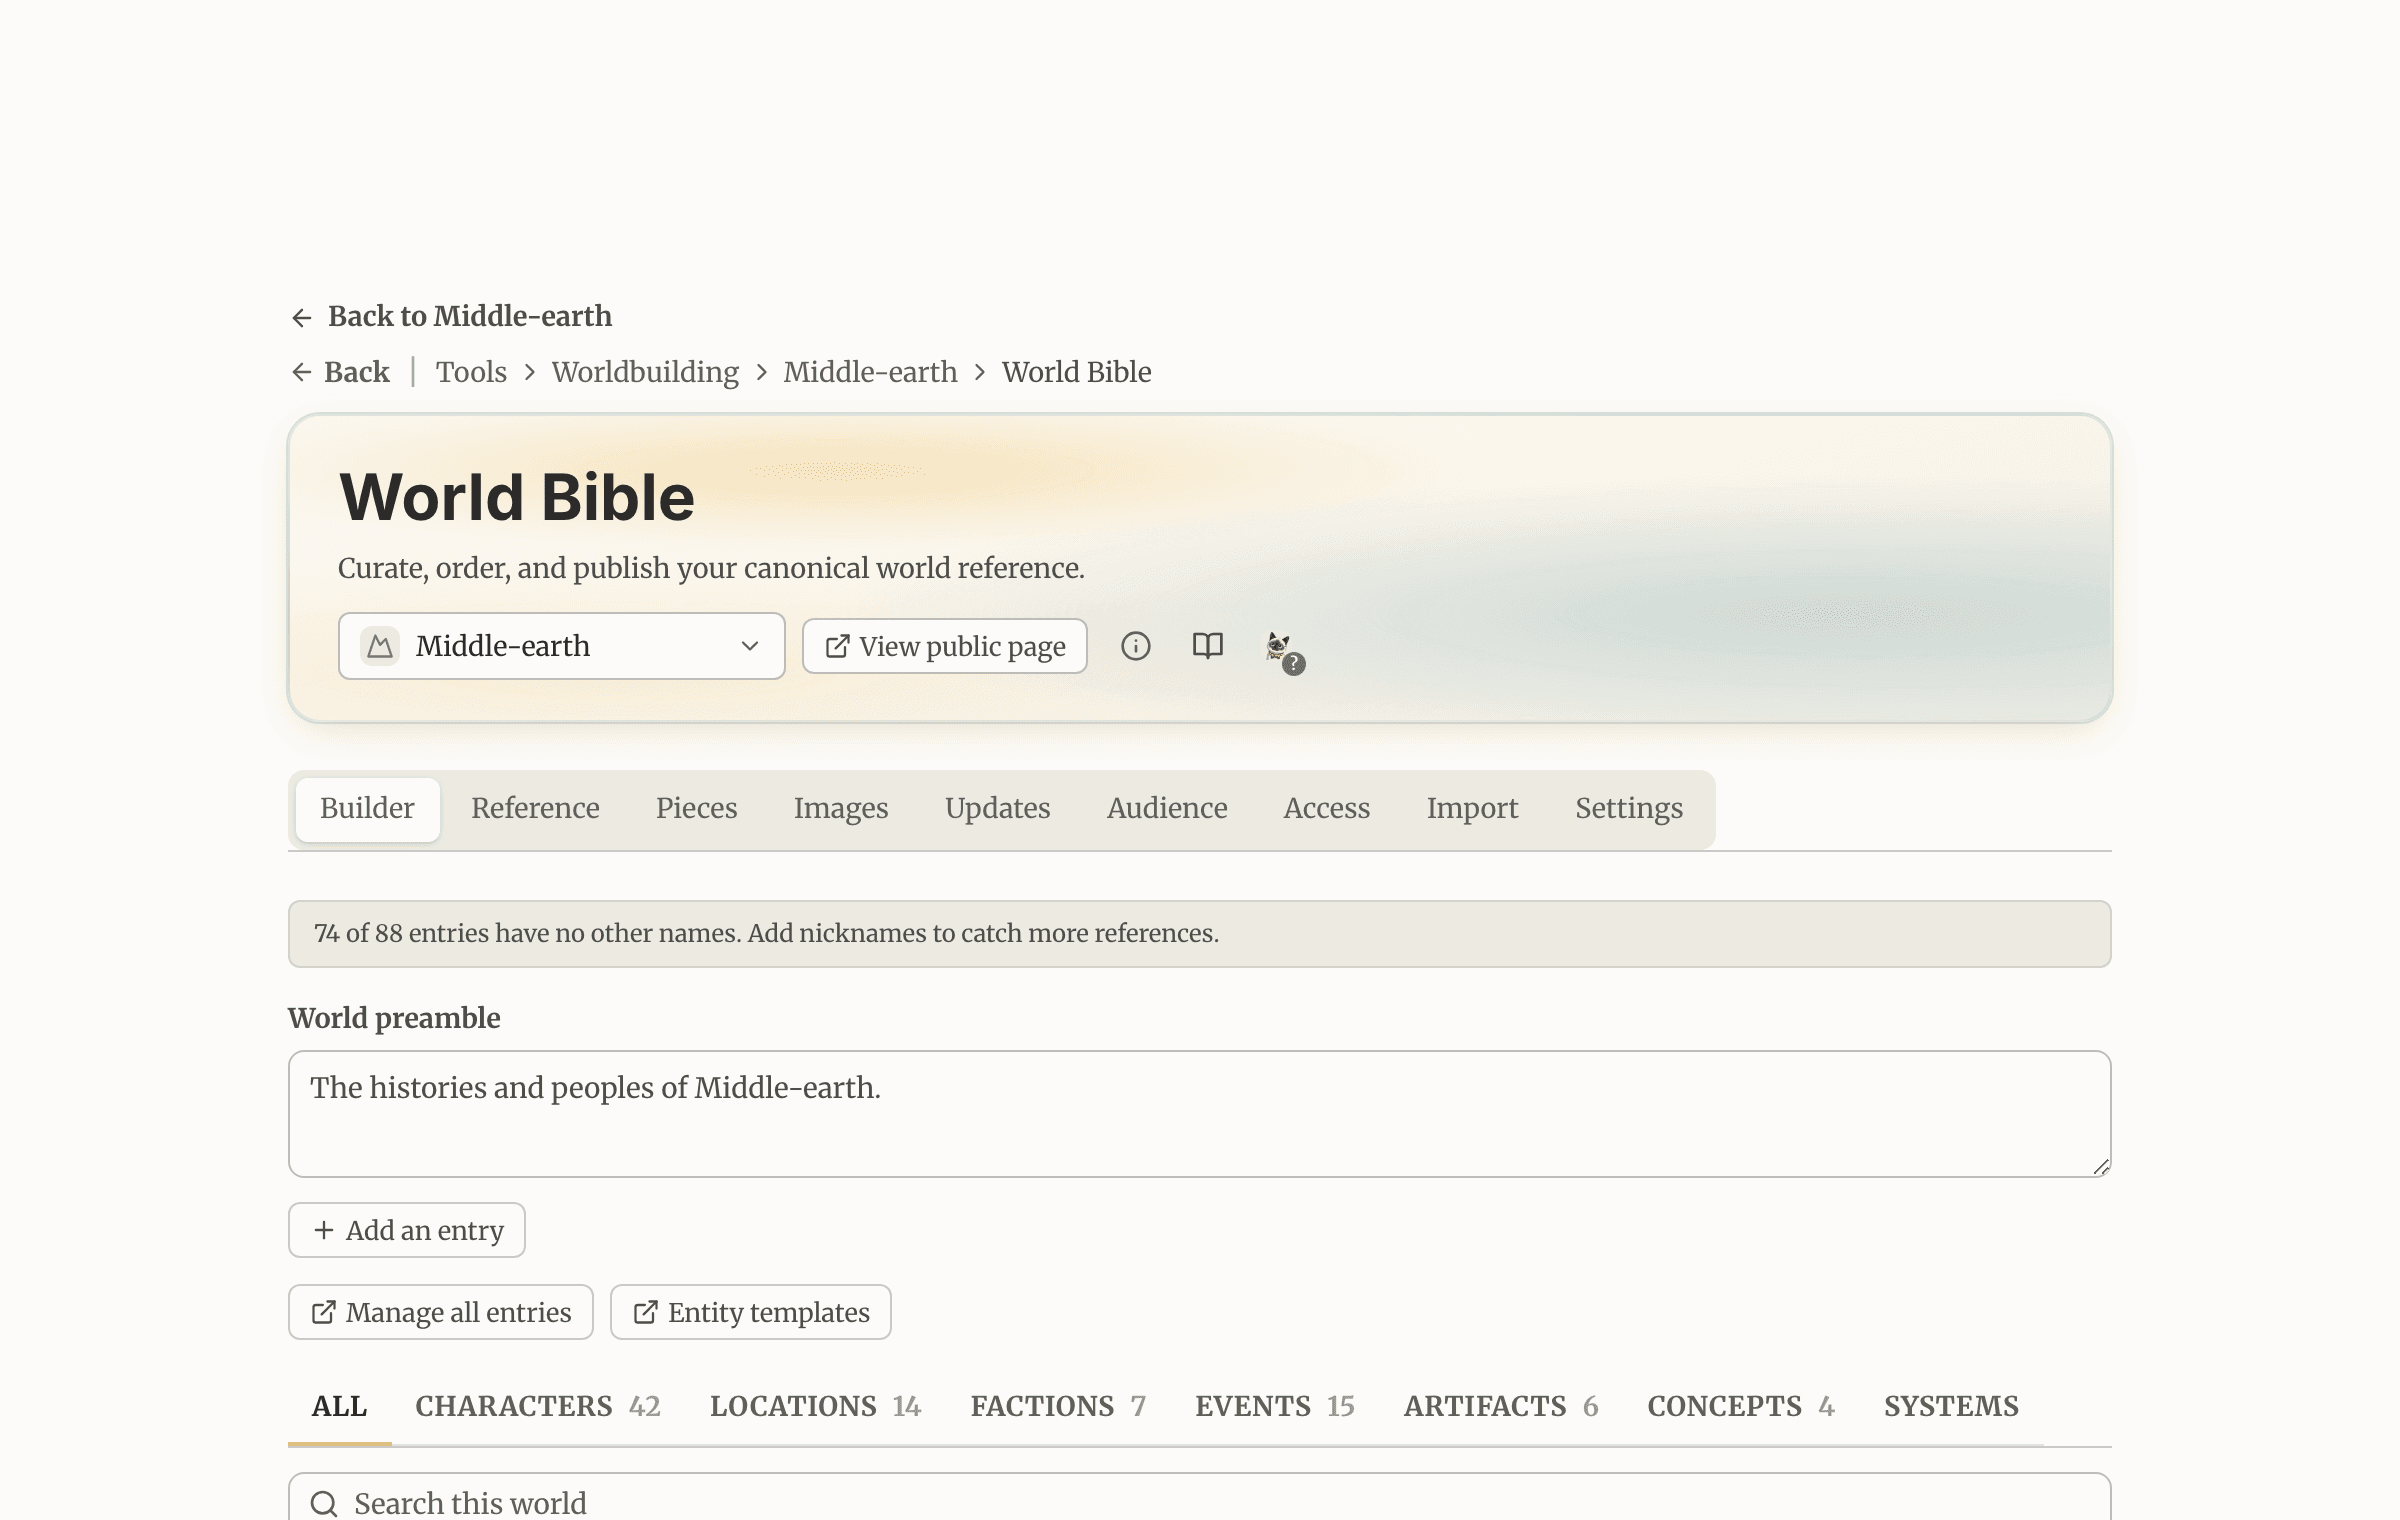Go to Middle-earth breadcrumb
The image size is (2400, 1520).
click(870, 372)
